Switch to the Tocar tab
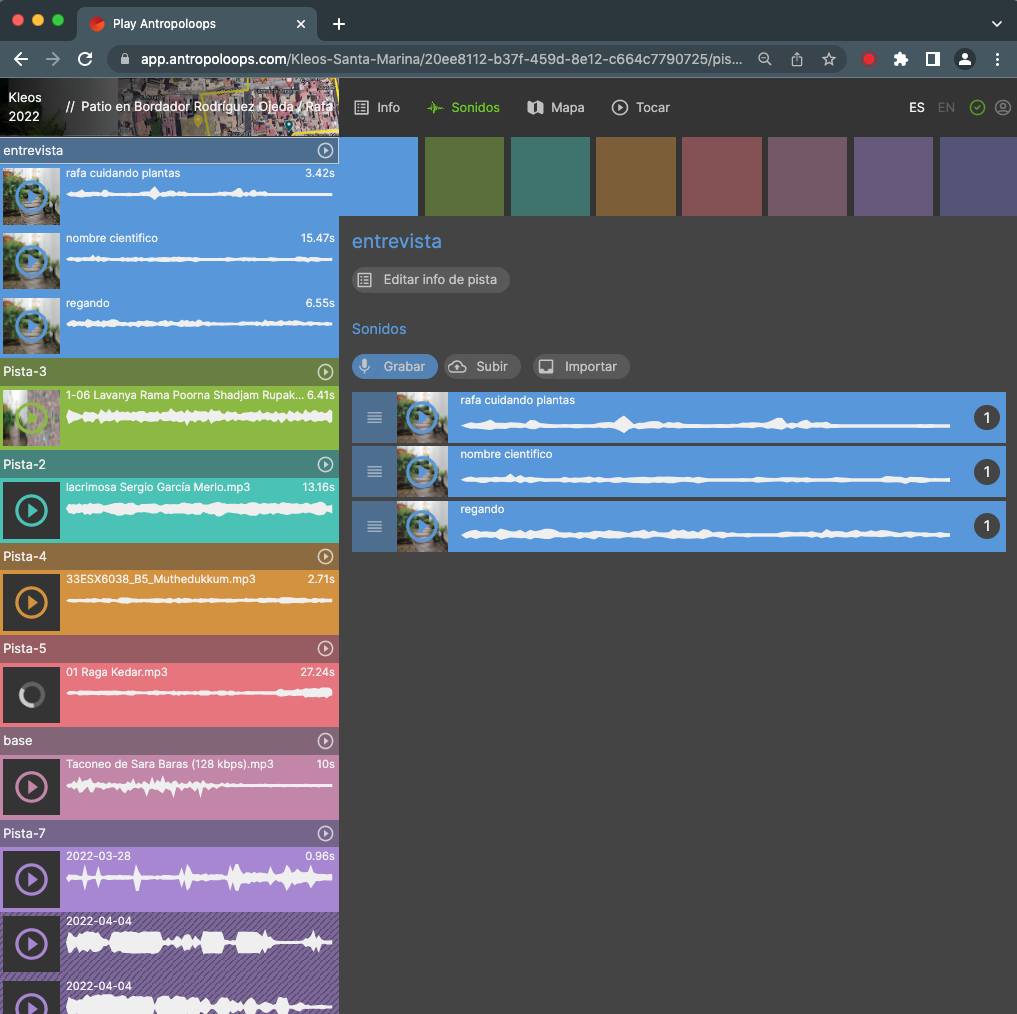This screenshot has height=1014, width=1017. click(641, 108)
